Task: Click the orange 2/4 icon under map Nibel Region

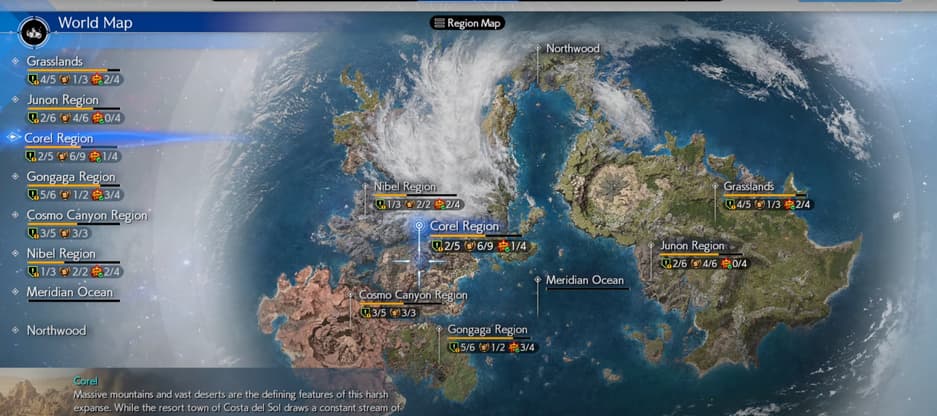Action: [x=440, y=205]
